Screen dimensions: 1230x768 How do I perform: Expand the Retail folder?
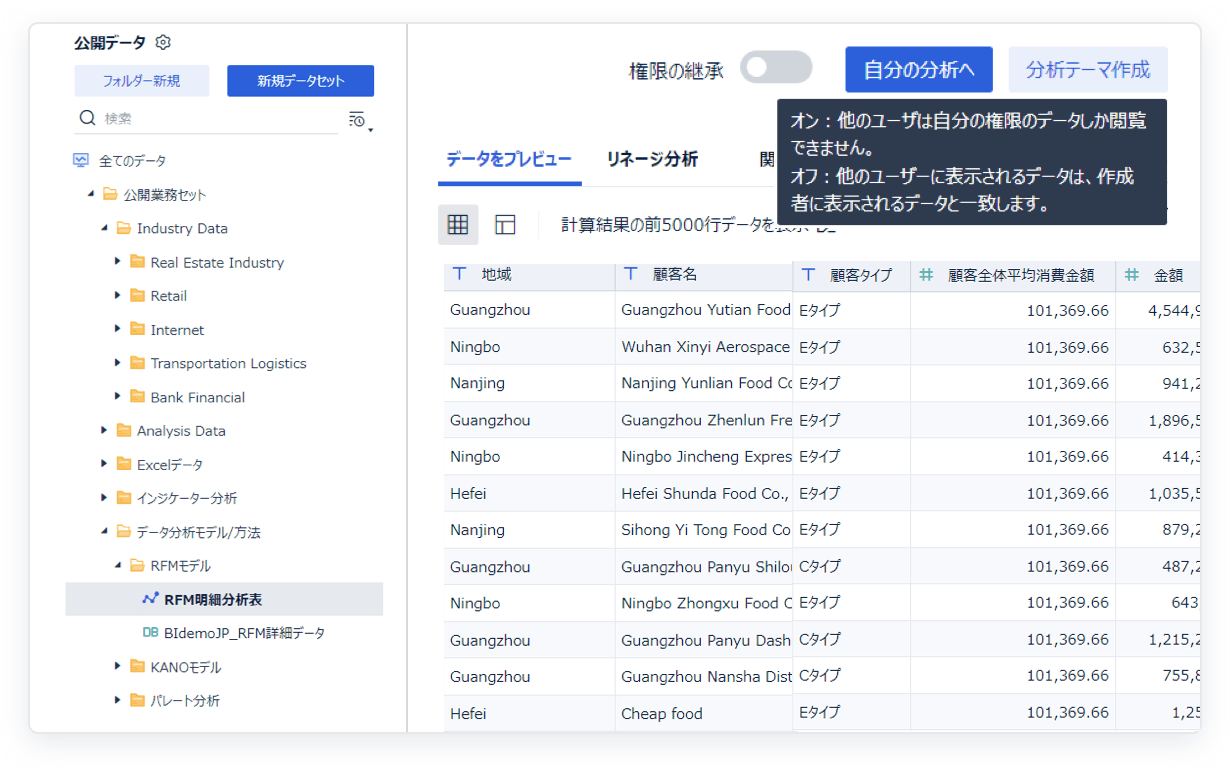click(x=120, y=295)
